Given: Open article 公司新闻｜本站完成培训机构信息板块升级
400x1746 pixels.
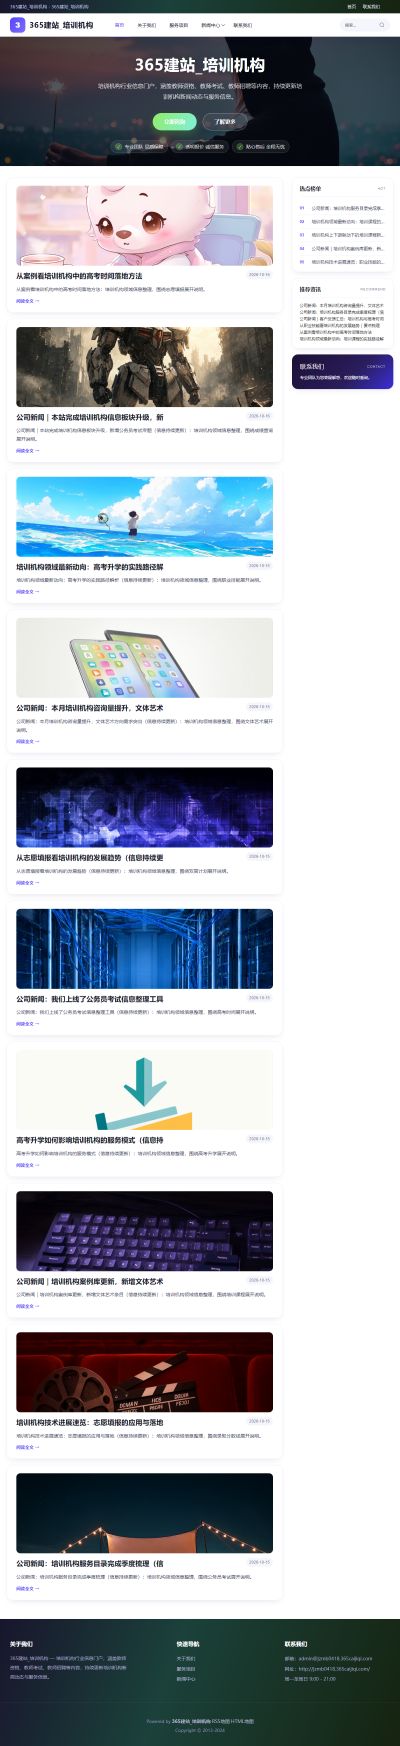Looking at the screenshot, I should (90, 417).
